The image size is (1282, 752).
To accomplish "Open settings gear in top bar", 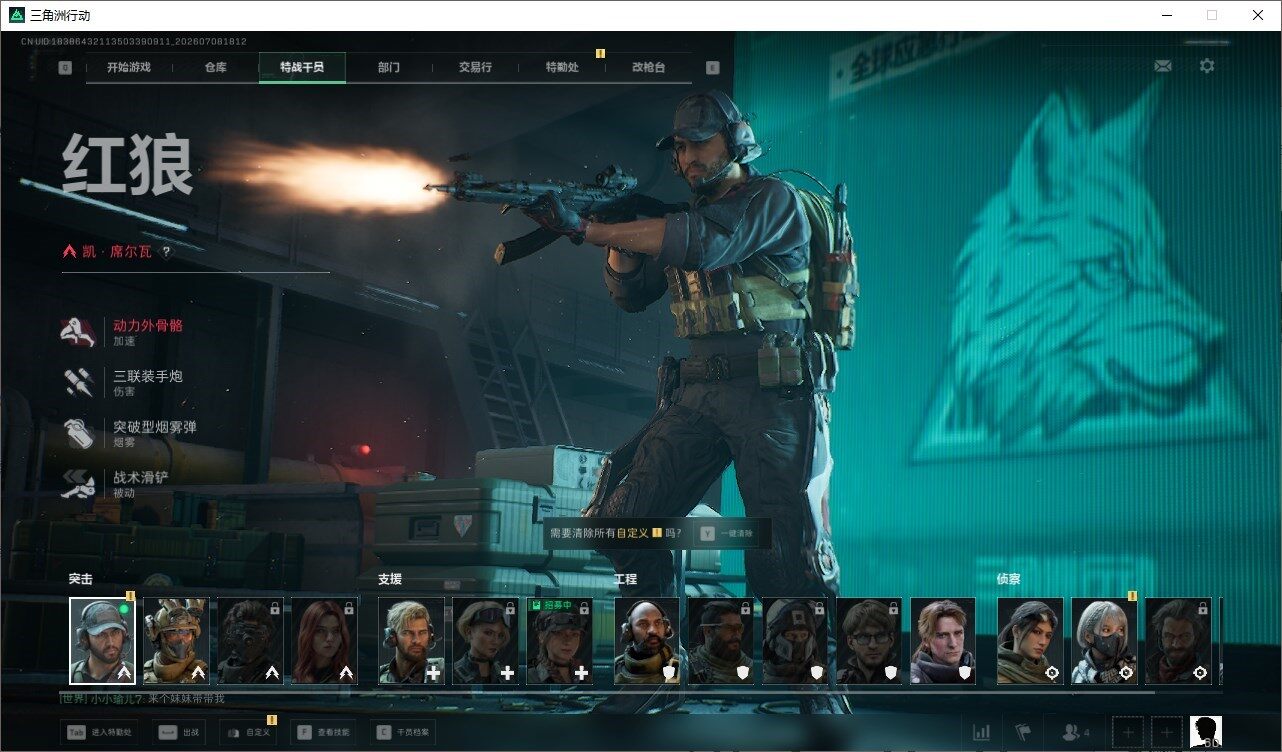I will (x=1207, y=66).
